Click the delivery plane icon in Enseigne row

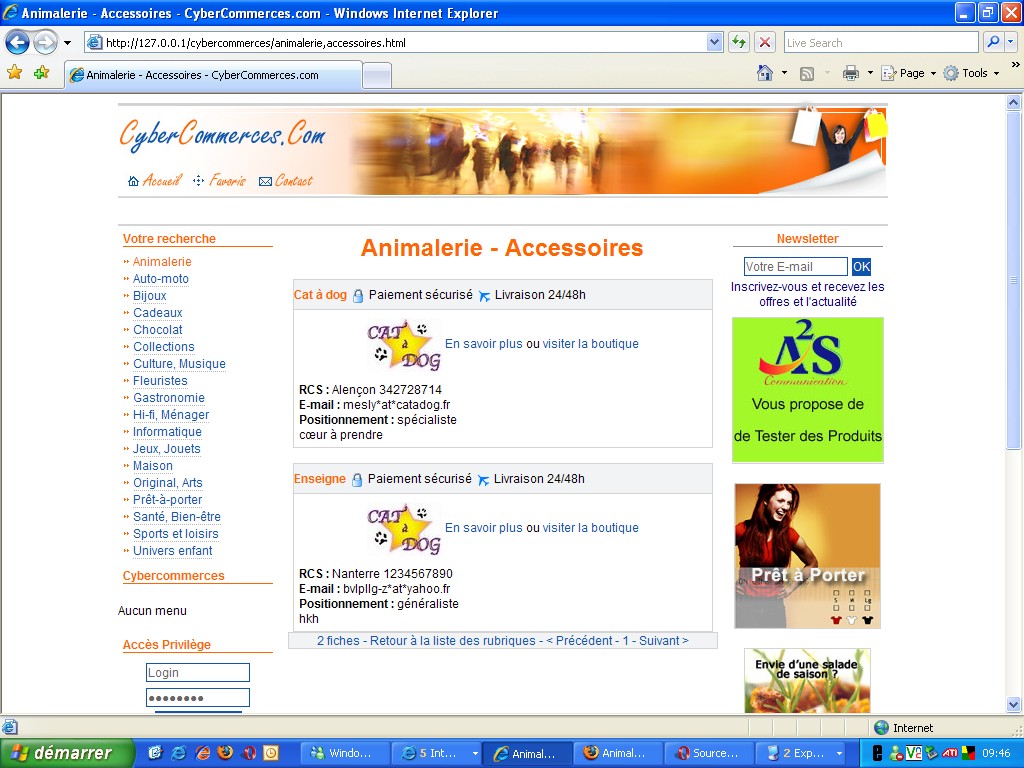click(483, 480)
